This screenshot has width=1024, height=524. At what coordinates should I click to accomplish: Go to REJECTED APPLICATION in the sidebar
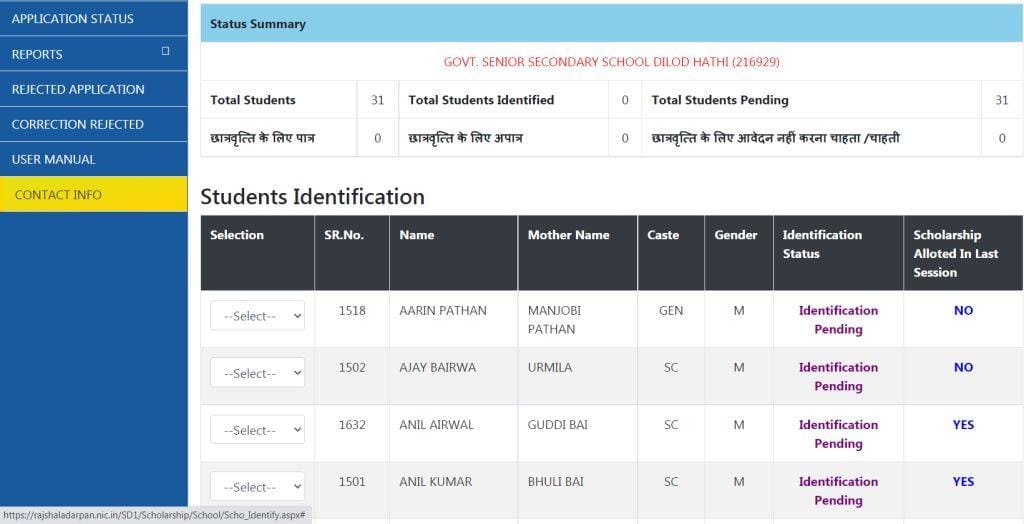78,89
